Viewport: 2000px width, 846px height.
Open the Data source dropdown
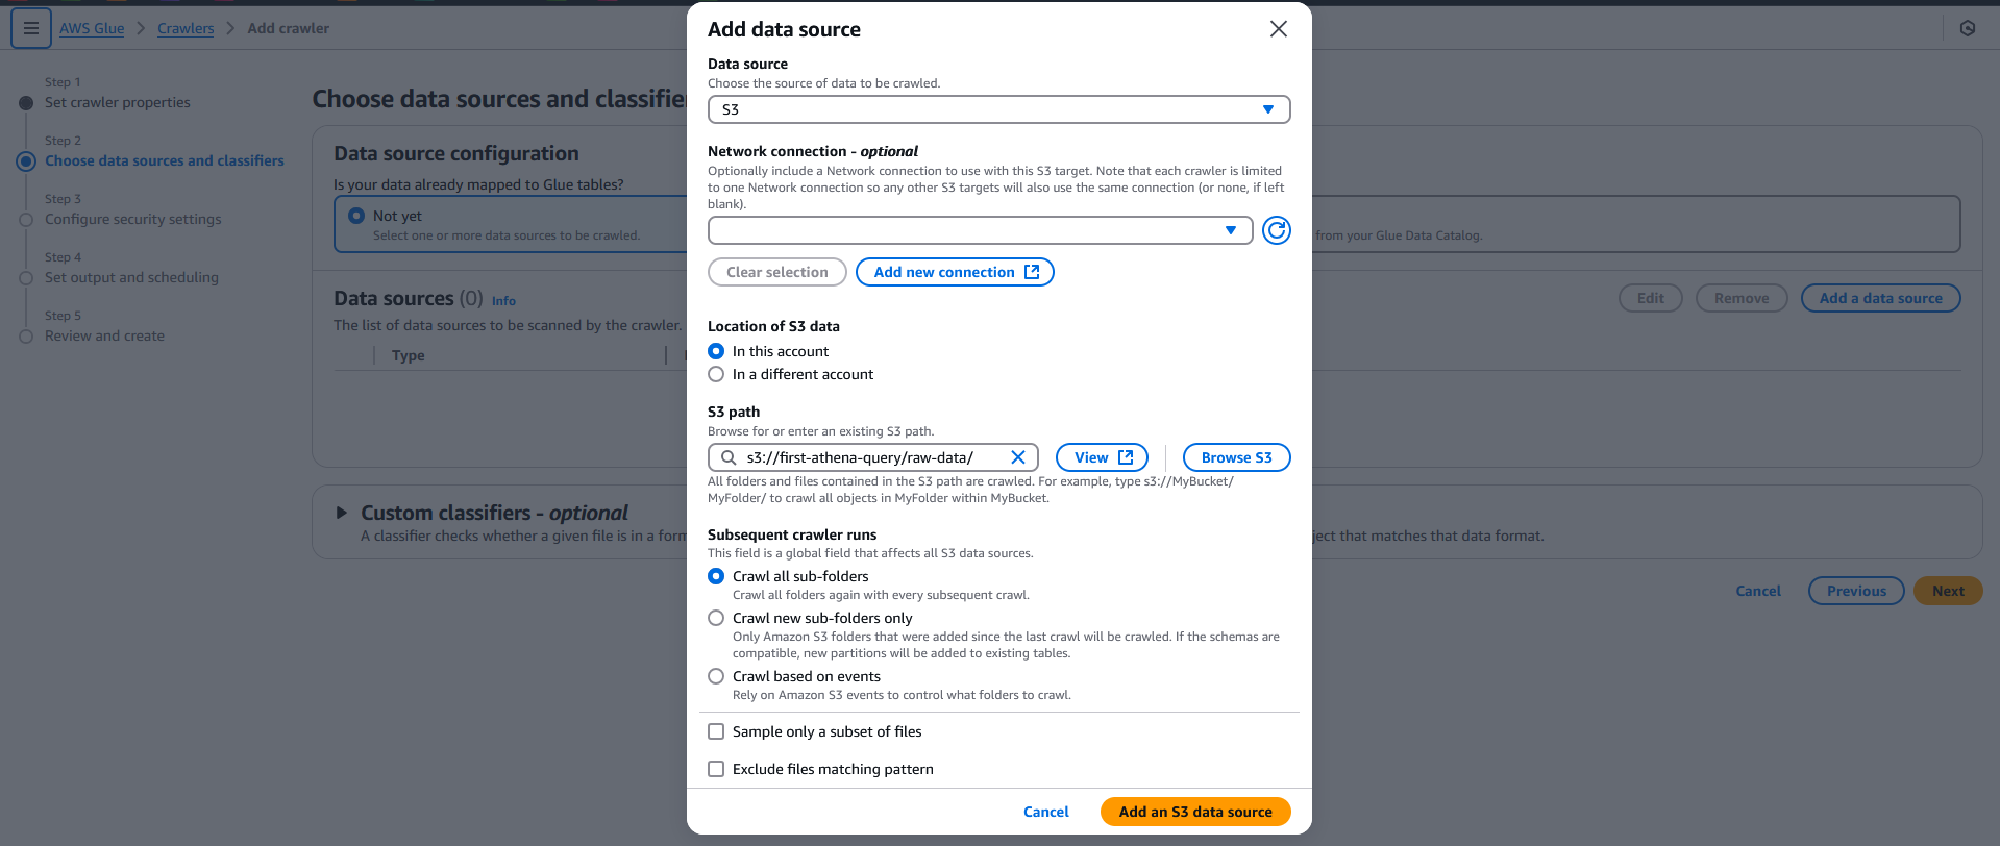(x=998, y=110)
